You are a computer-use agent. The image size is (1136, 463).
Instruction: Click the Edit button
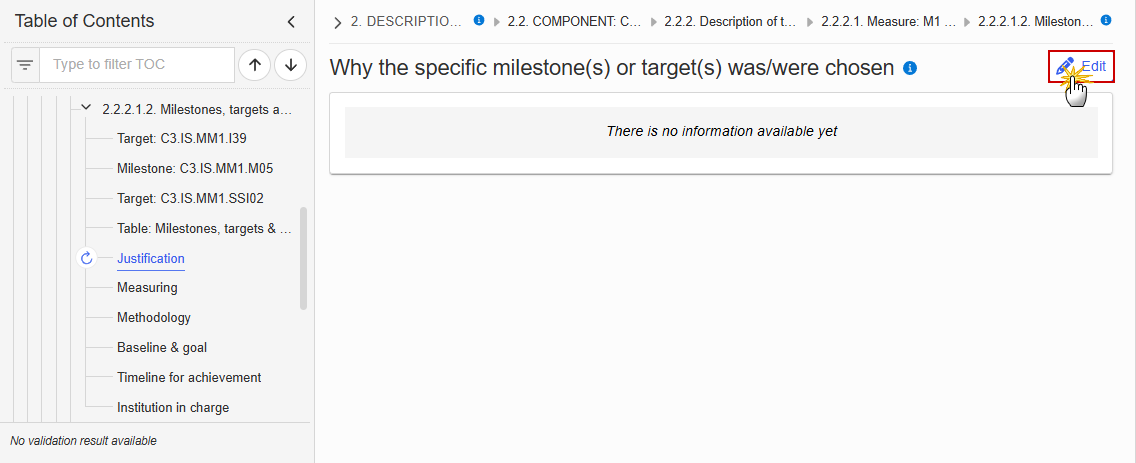1081,67
